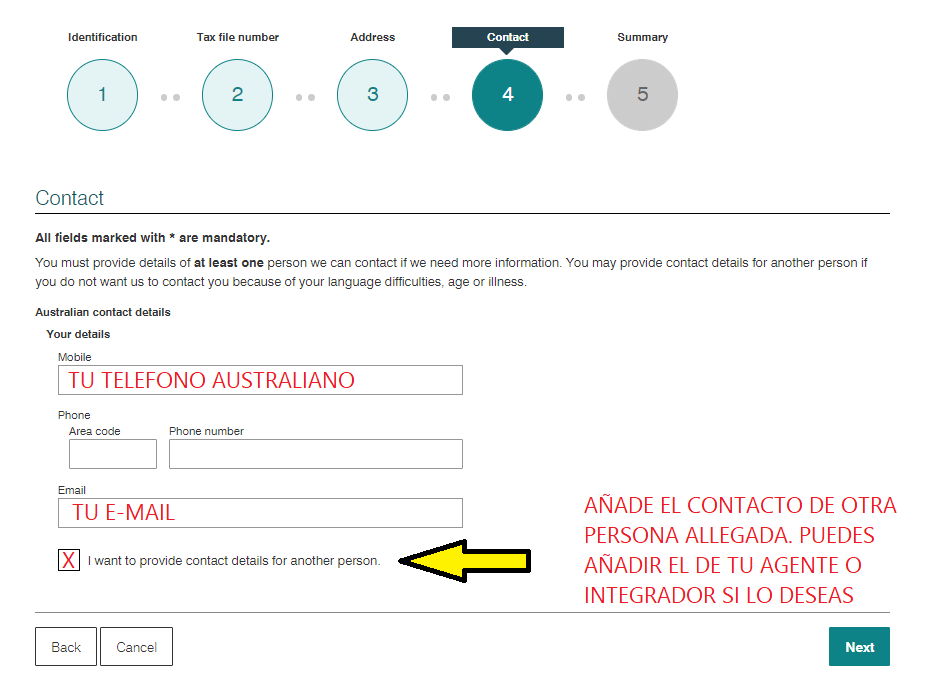Open the Tax file number step label

coord(237,37)
